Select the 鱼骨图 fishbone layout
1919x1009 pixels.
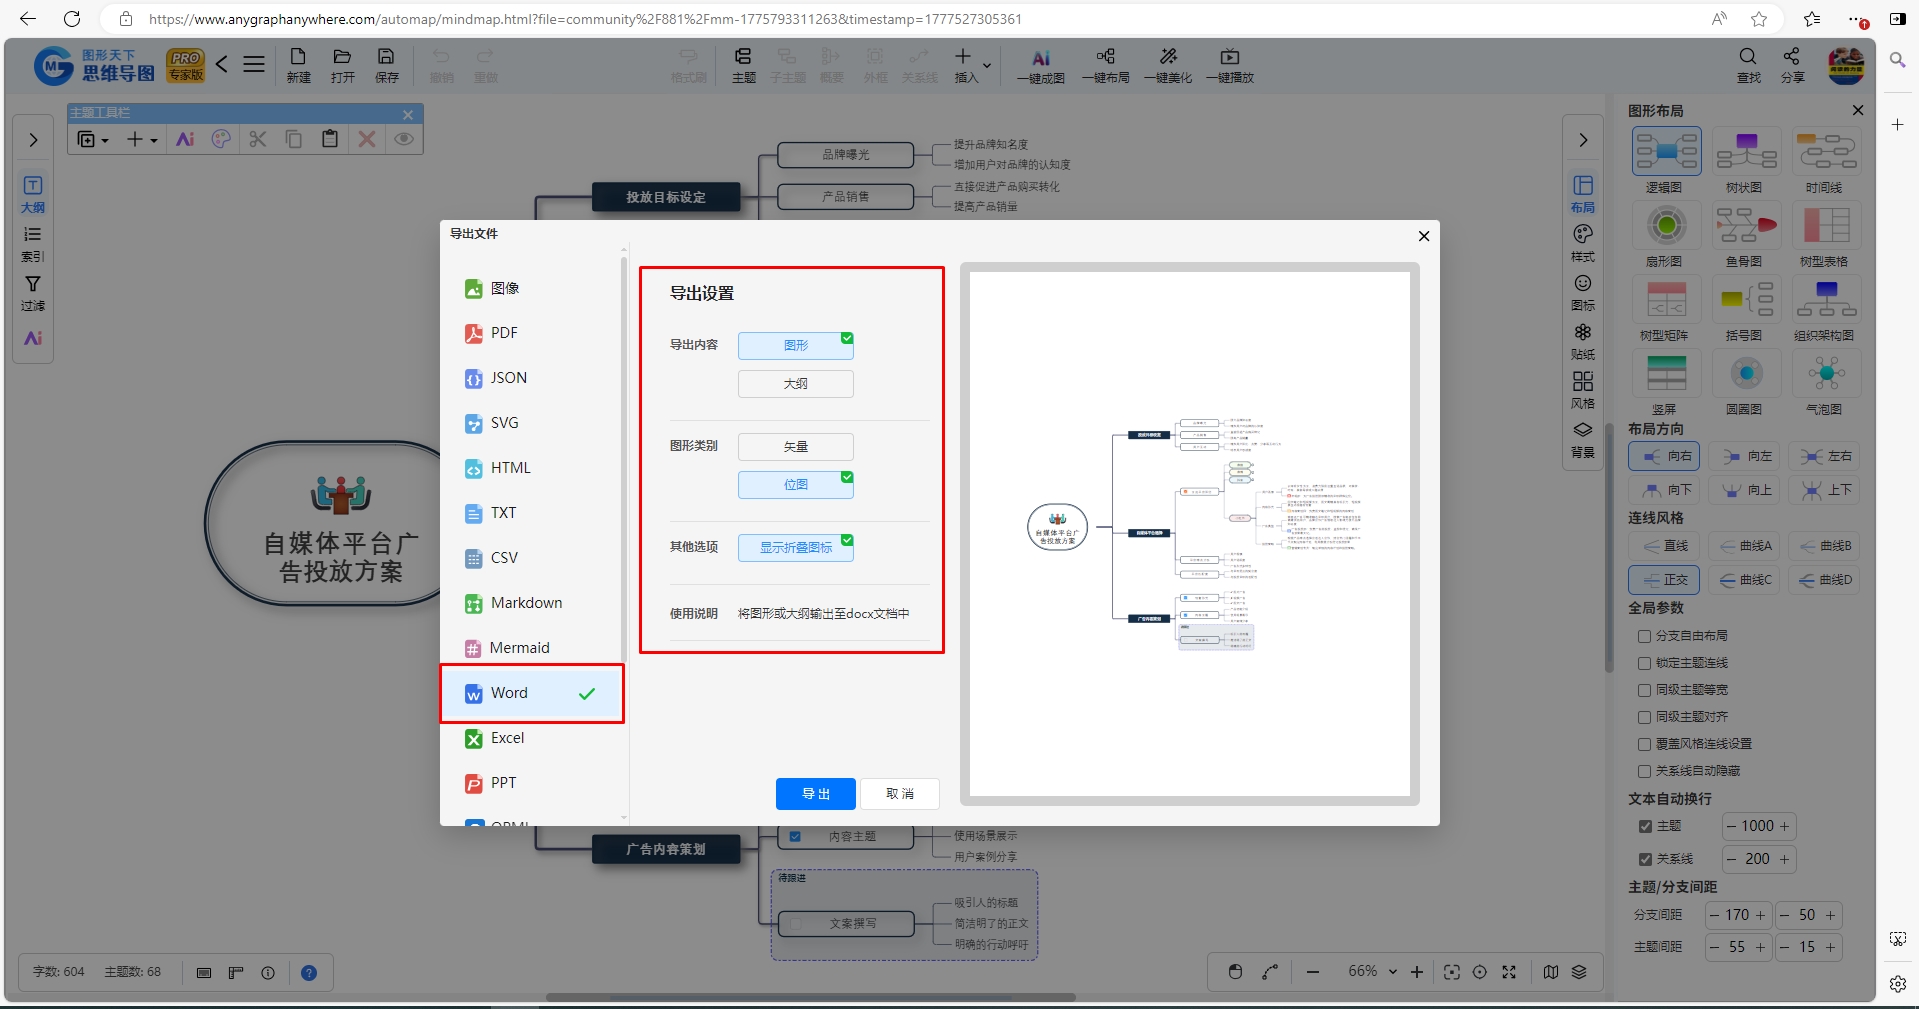[1745, 236]
